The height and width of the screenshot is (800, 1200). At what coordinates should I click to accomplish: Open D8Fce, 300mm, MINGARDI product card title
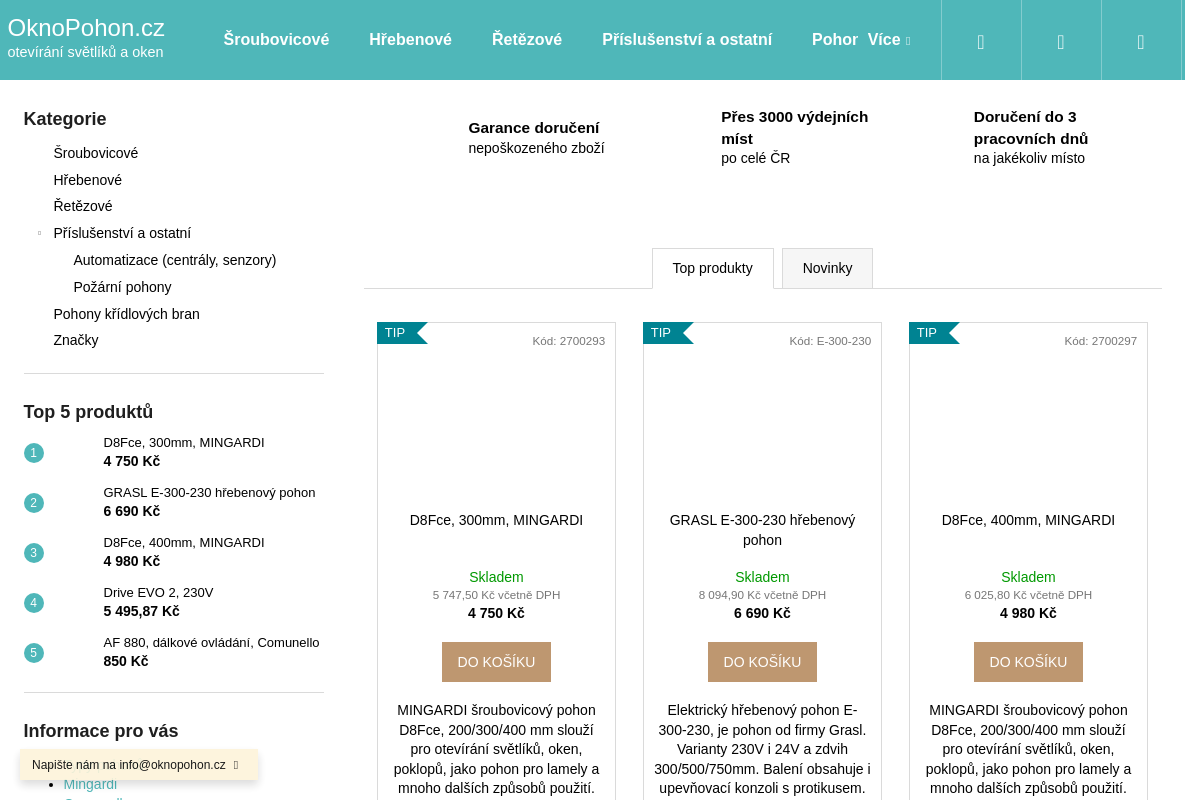coord(496,520)
